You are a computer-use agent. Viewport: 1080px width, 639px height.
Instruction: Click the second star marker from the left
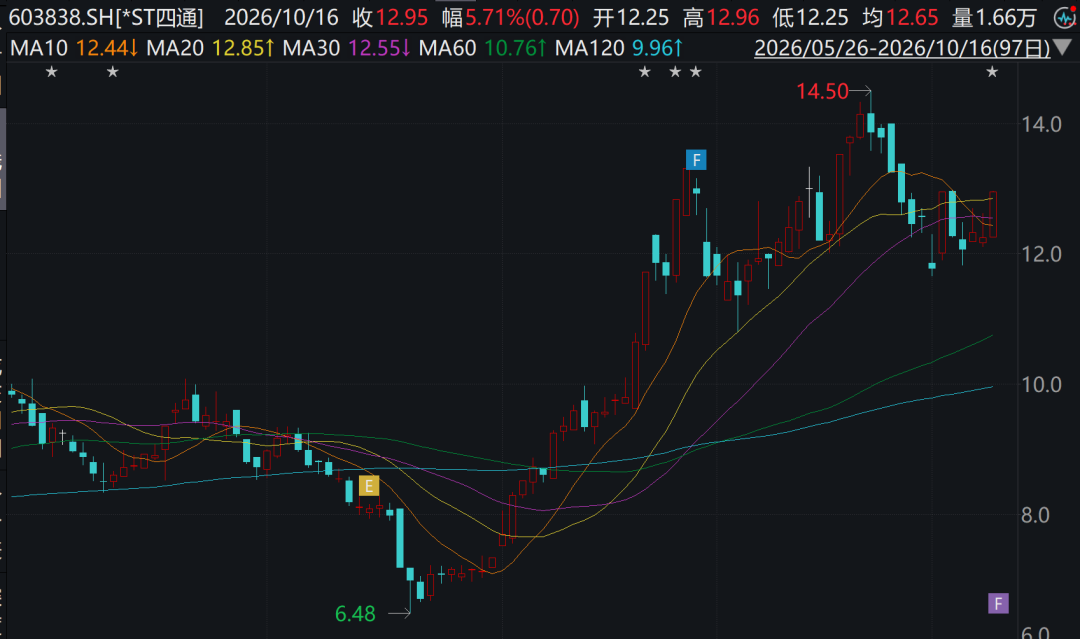(113, 72)
